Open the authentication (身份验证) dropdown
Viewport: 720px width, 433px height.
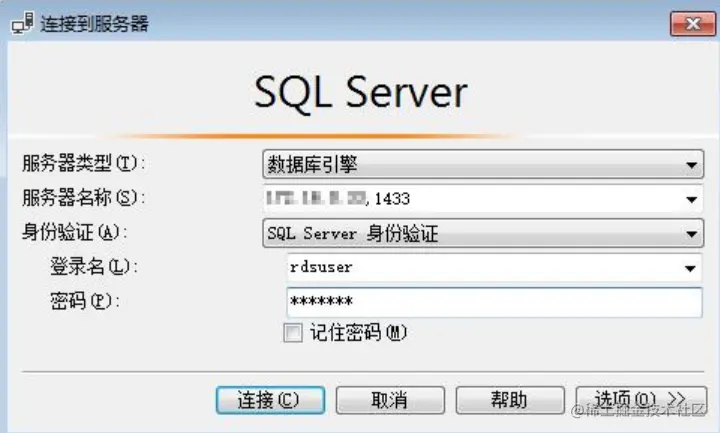pos(483,233)
